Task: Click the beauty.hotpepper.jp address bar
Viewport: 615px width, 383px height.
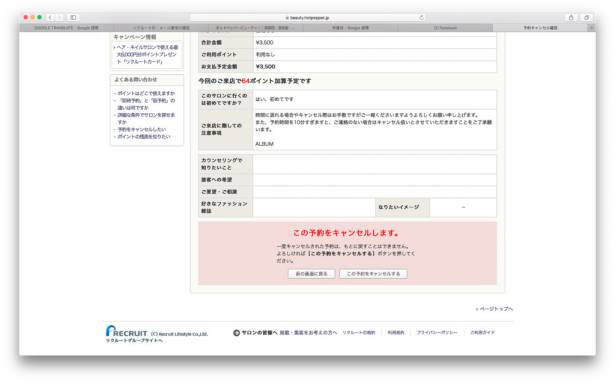Action: click(308, 18)
